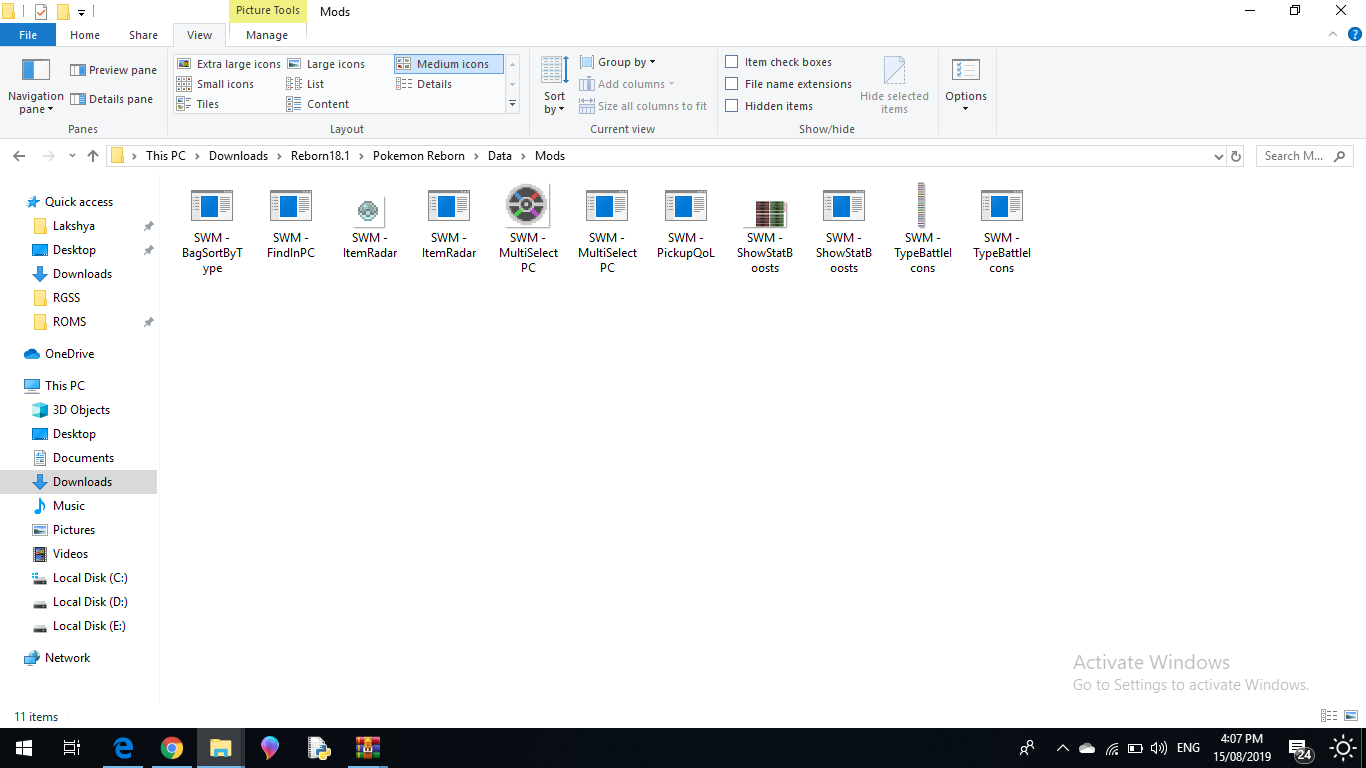Choose Details layout

(x=425, y=84)
